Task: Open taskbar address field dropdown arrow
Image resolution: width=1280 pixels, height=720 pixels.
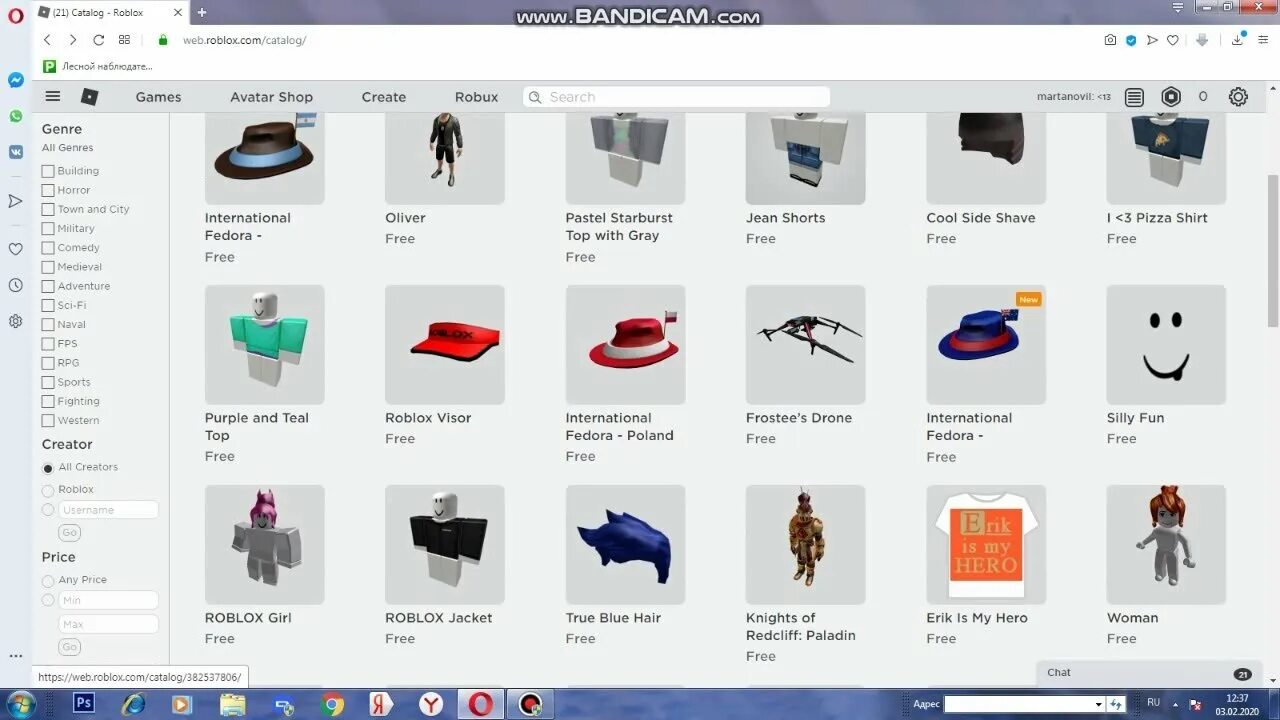Action: click(x=1098, y=705)
